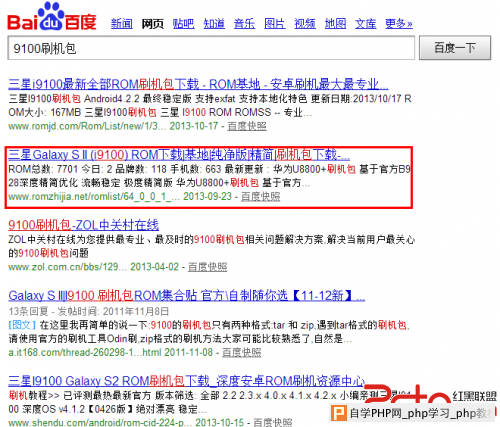This screenshot has width=500, height=427.
Task: Open 百度快照 for the romjd.com result
Action: tap(247, 126)
